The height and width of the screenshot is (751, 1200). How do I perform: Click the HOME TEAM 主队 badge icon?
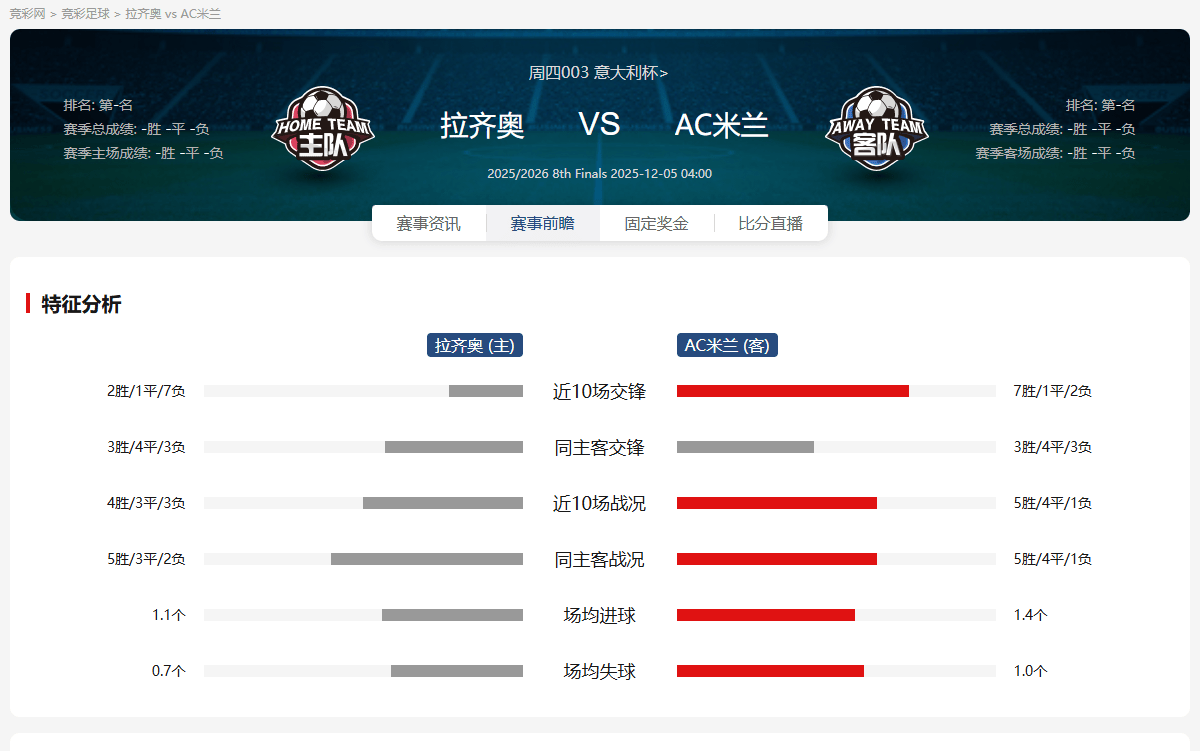pos(322,128)
